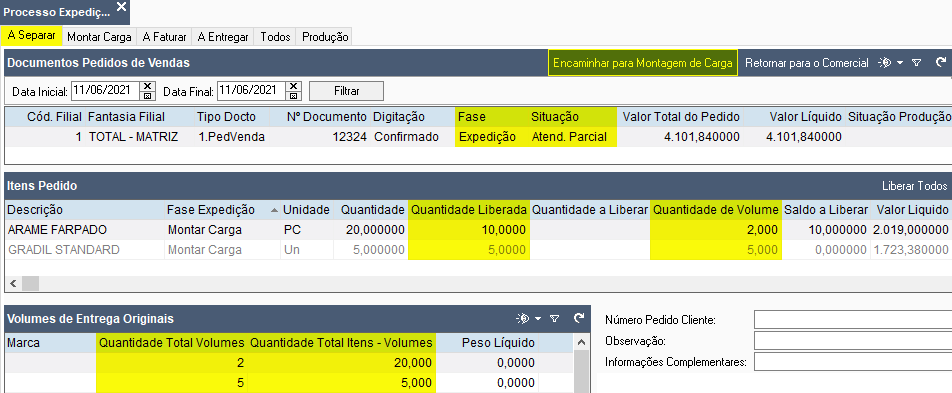This screenshot has width=952, height=393.
Task: Click the Número Pedido Cliente field
Action: (x=852, y=320)
